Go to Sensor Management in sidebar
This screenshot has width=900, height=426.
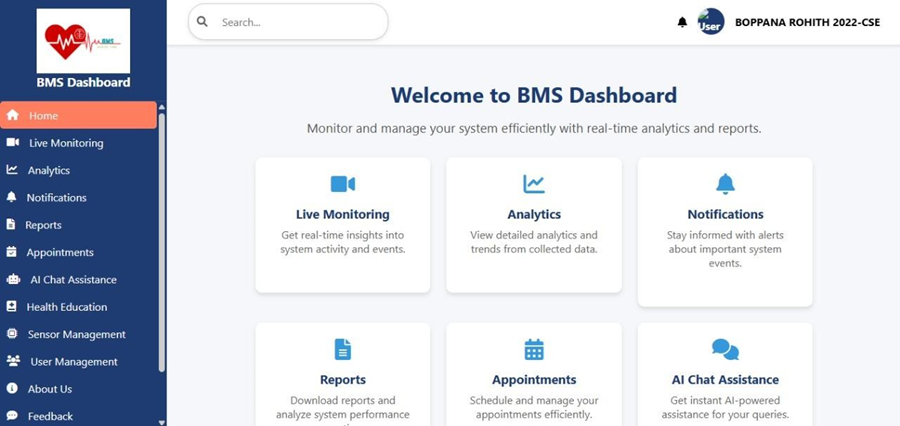click(76, 334)
